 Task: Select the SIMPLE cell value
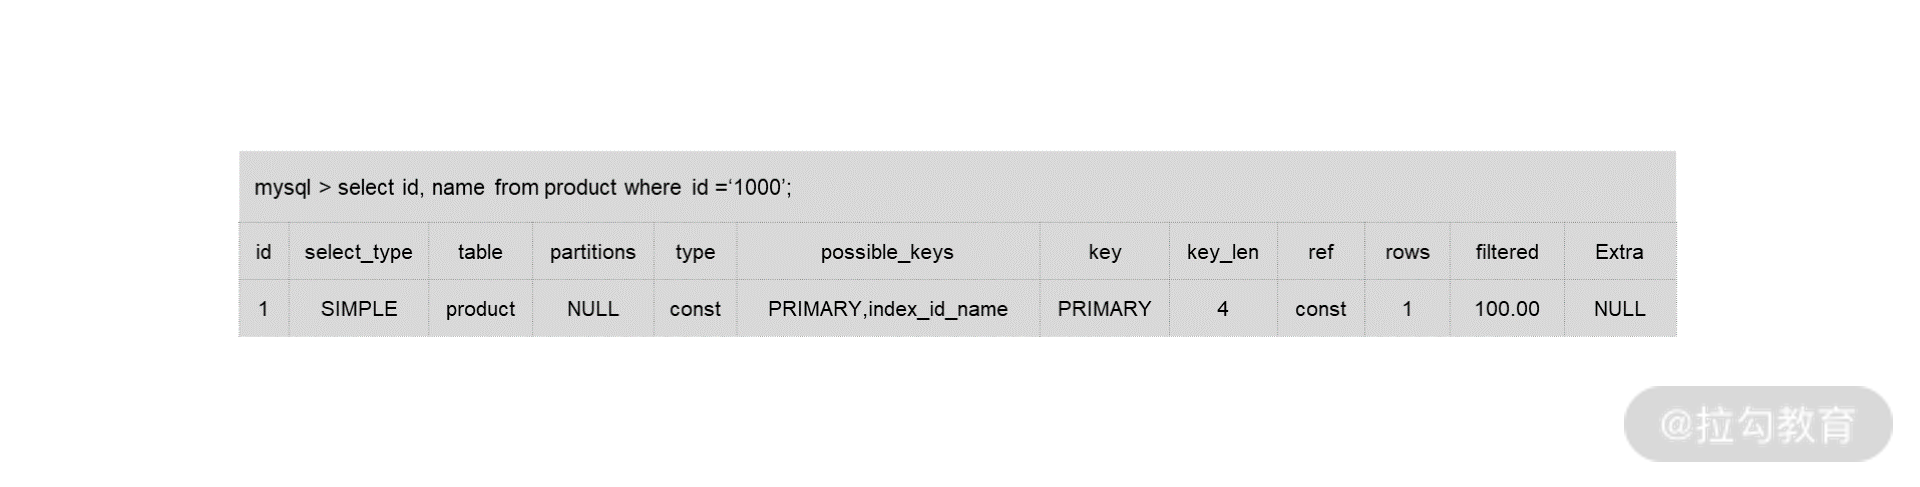[x=359, y=309]
